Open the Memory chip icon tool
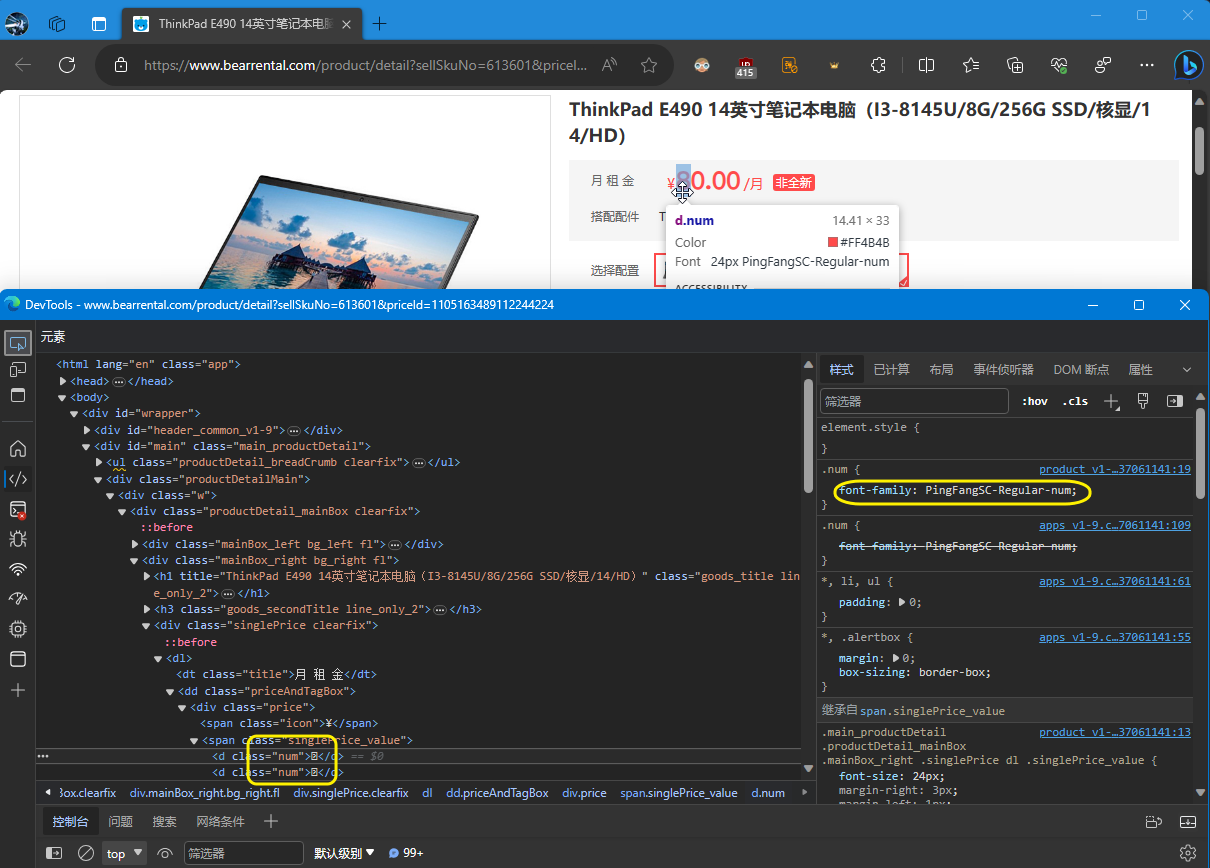 pyautogui.click(x=18, y=629)
